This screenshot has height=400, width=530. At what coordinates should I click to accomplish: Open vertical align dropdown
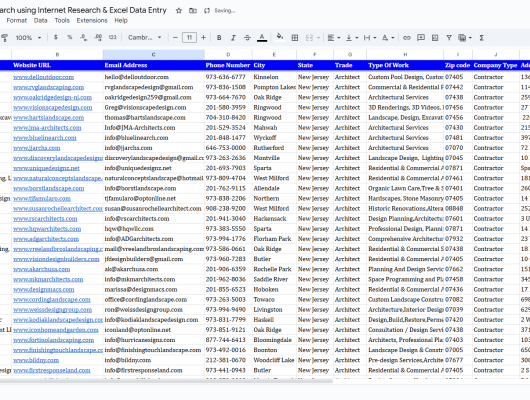[352, 38]
